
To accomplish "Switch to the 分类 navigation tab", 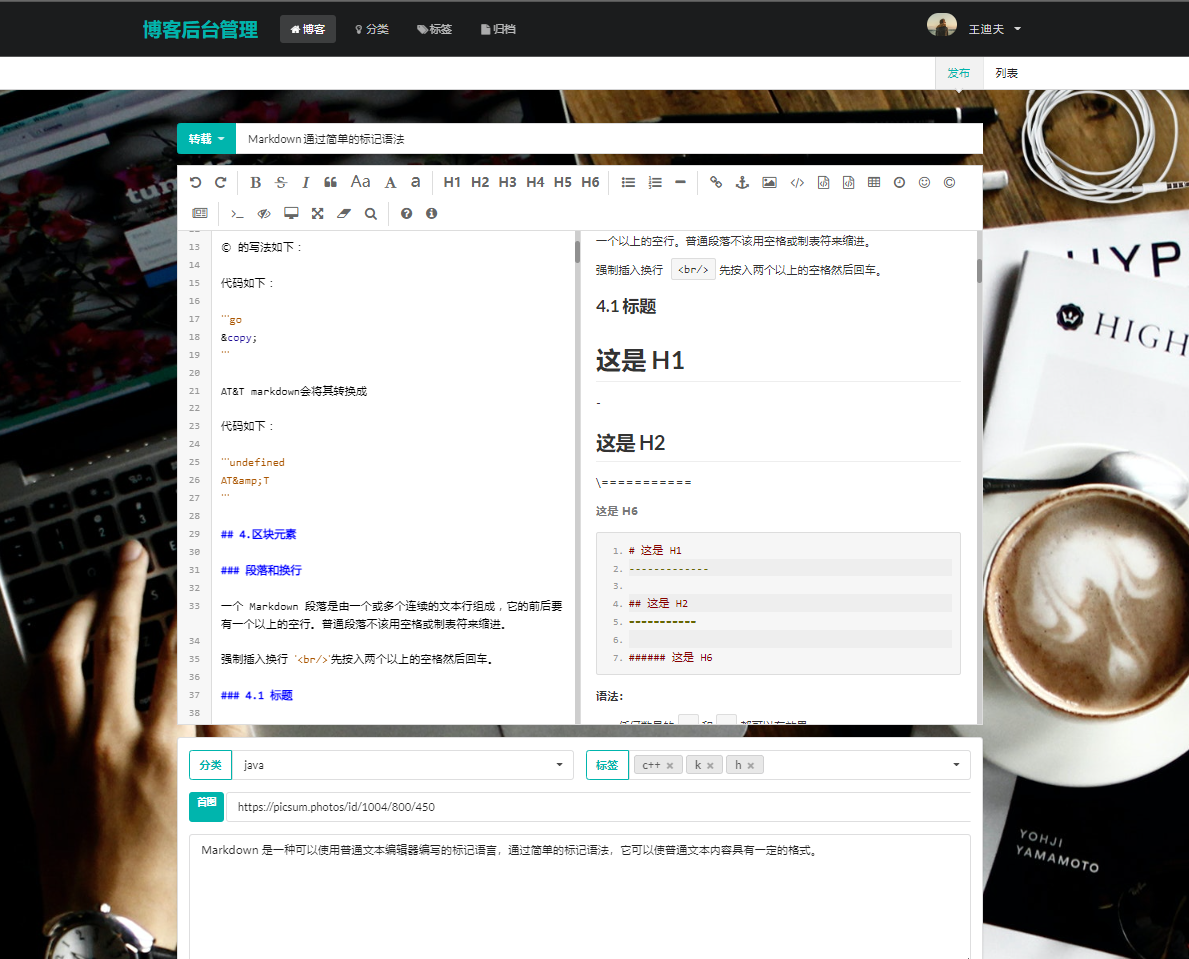I will 372,29.
